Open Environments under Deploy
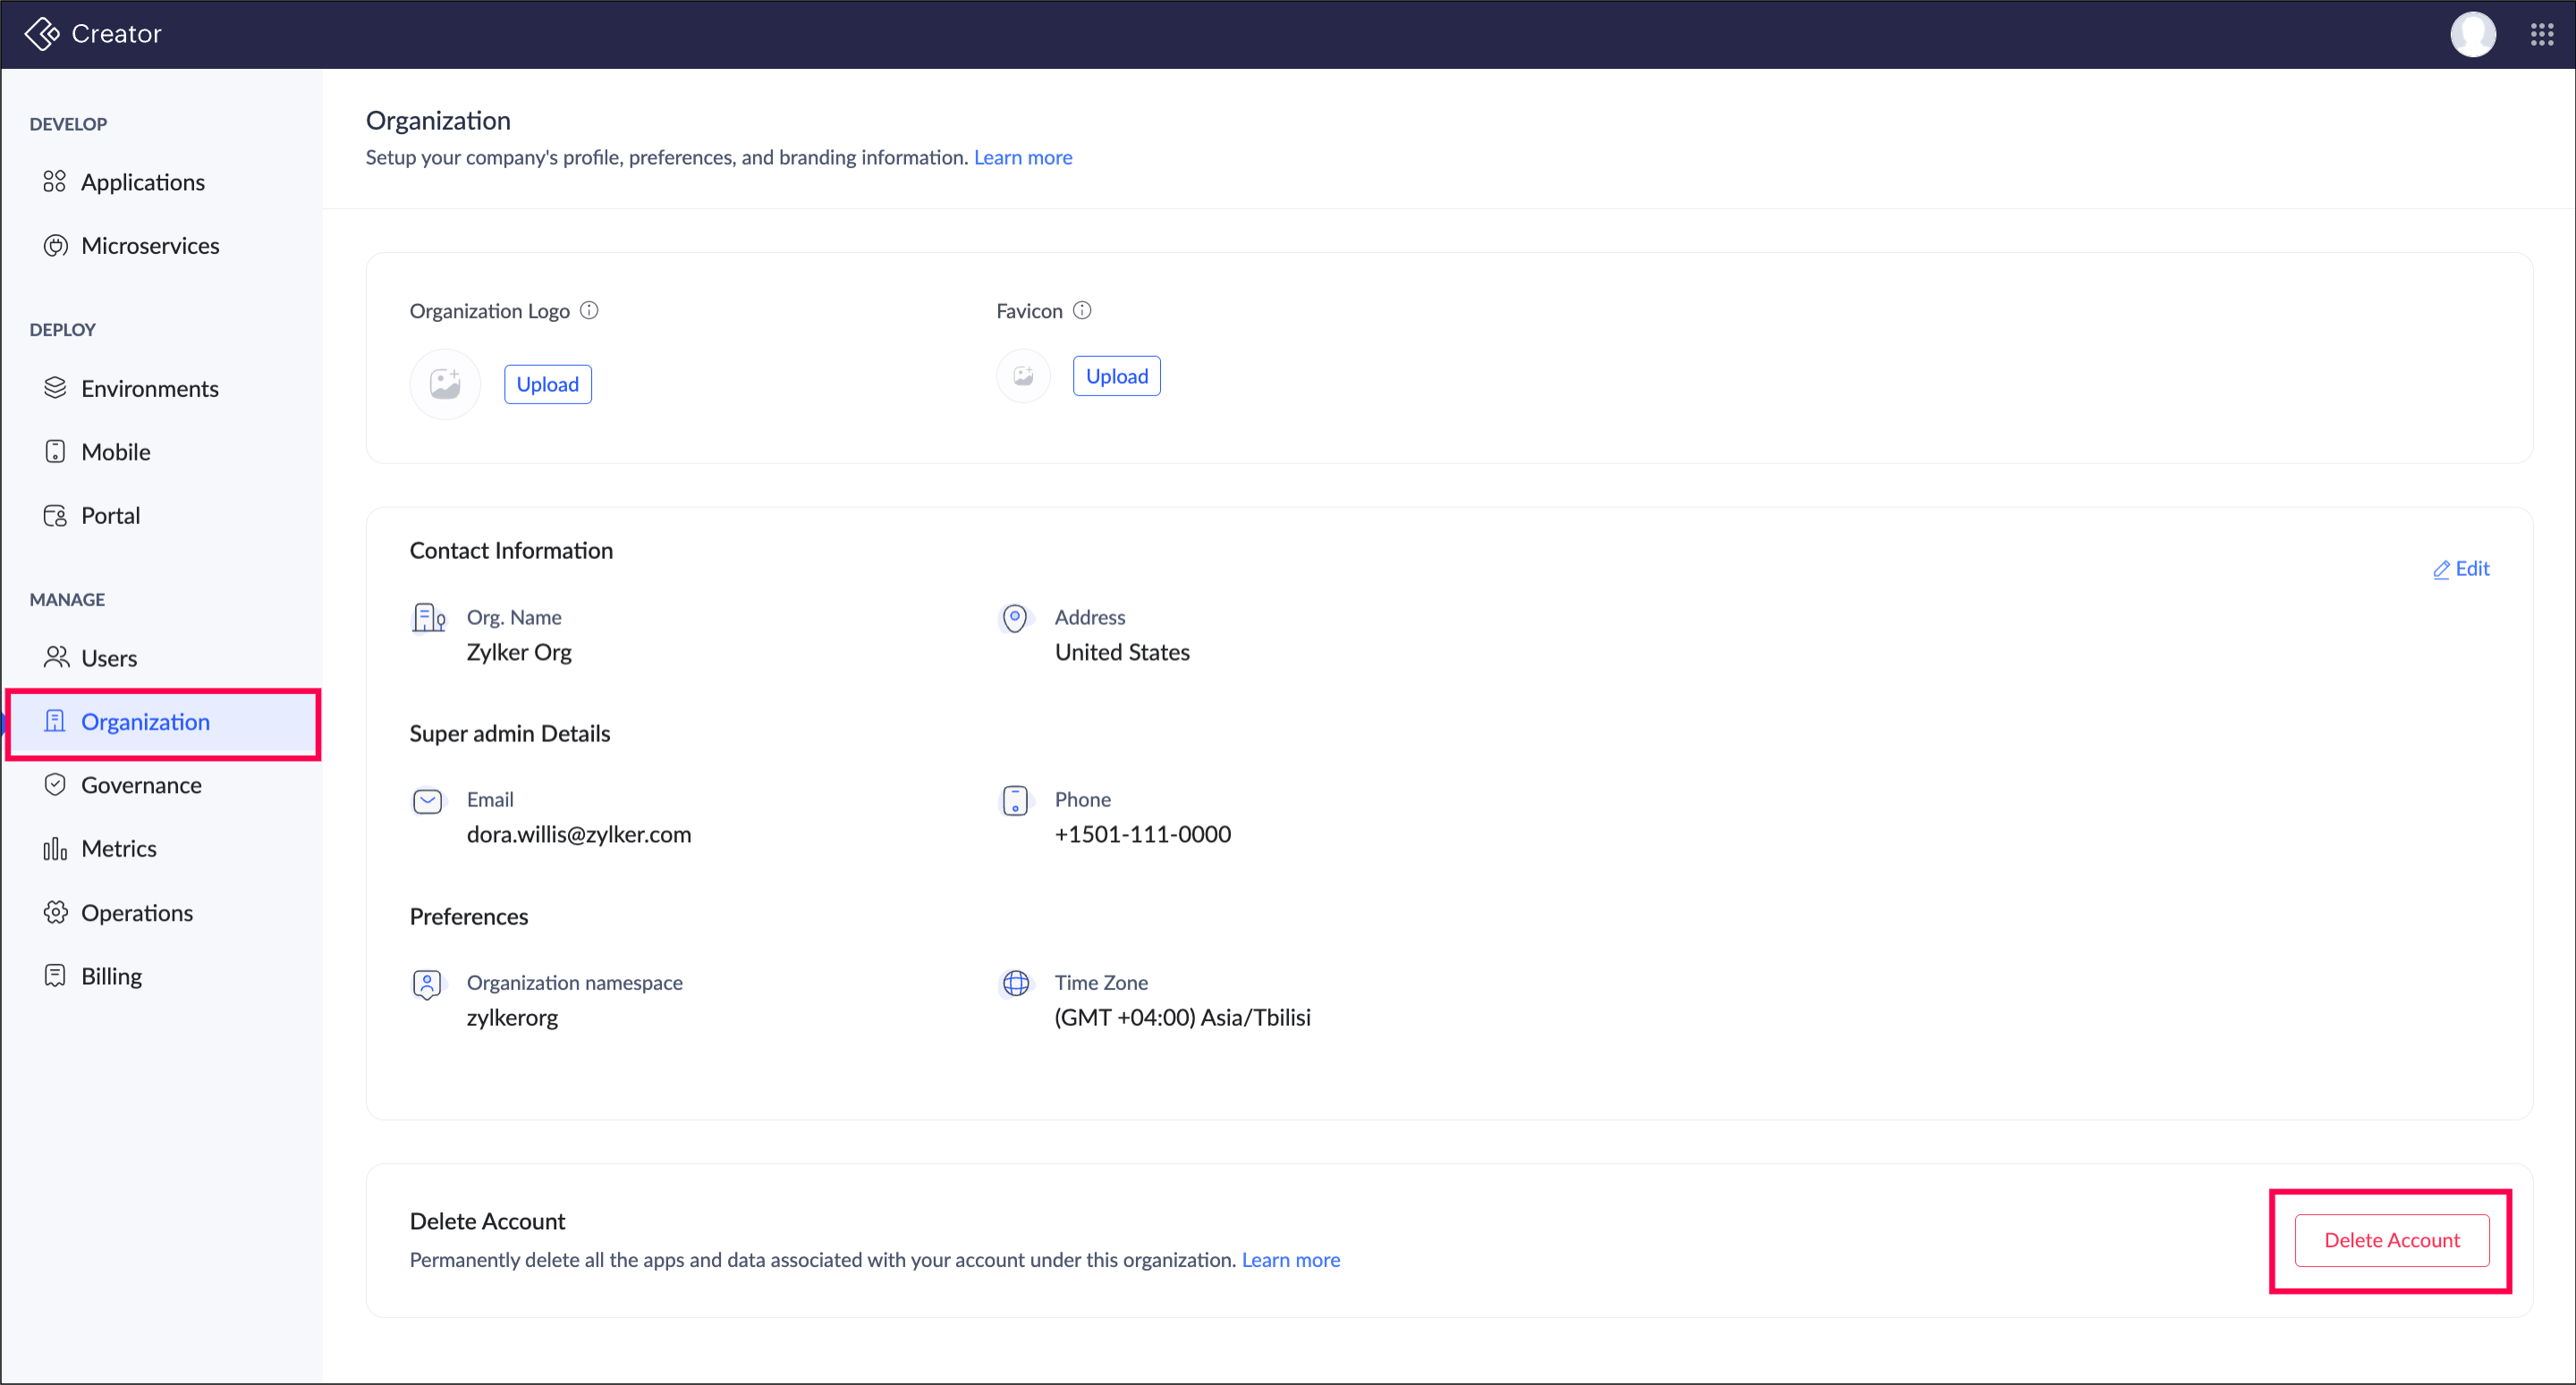The image size is (2576, 1385). coord(150,388)
